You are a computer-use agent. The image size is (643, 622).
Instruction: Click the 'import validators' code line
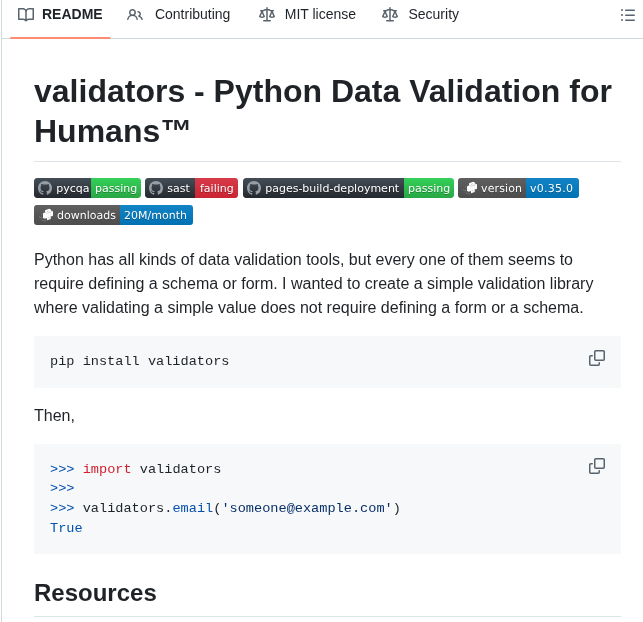(135, 469)
